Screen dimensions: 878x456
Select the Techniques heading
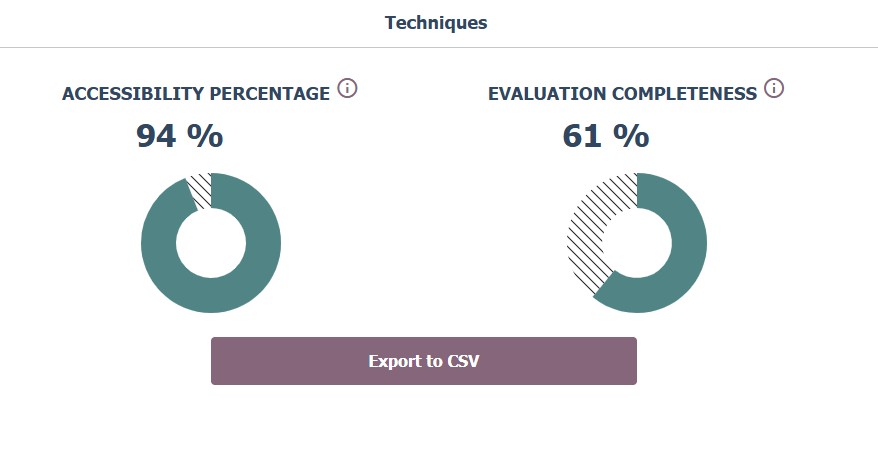[436, 22]
